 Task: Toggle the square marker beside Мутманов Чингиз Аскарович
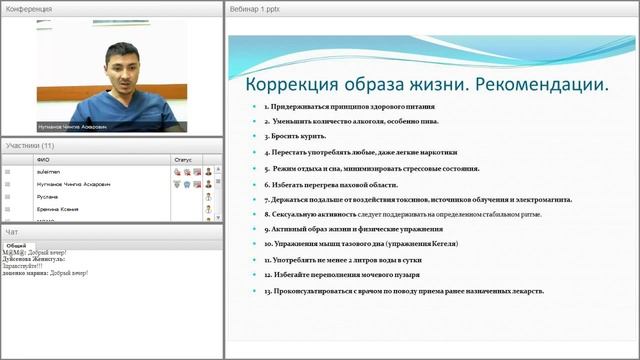coord(7,184)
